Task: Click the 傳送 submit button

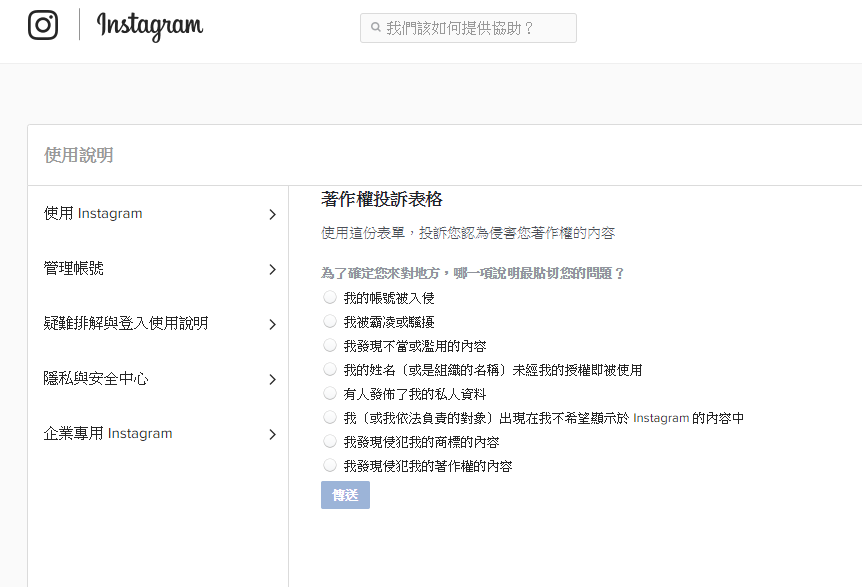Action: (x=345, y=495)
